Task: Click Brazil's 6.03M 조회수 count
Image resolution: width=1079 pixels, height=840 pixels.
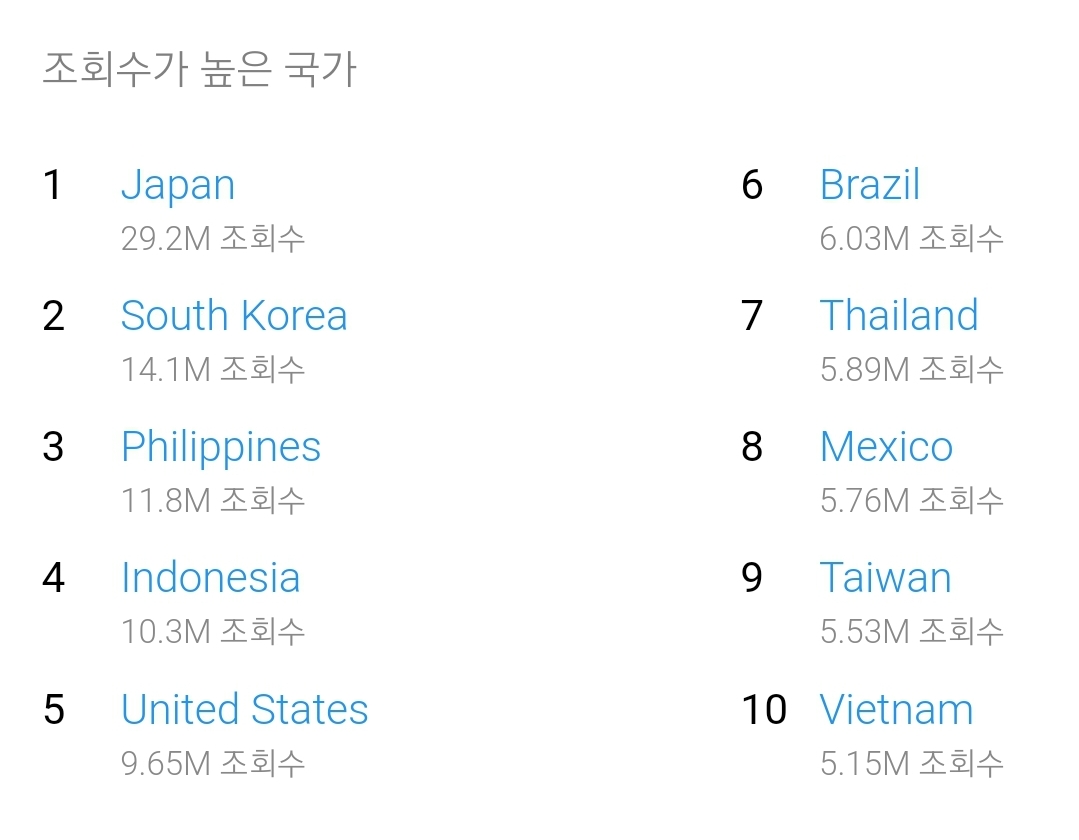Action: pyautogui.click(x=911, y=239)
